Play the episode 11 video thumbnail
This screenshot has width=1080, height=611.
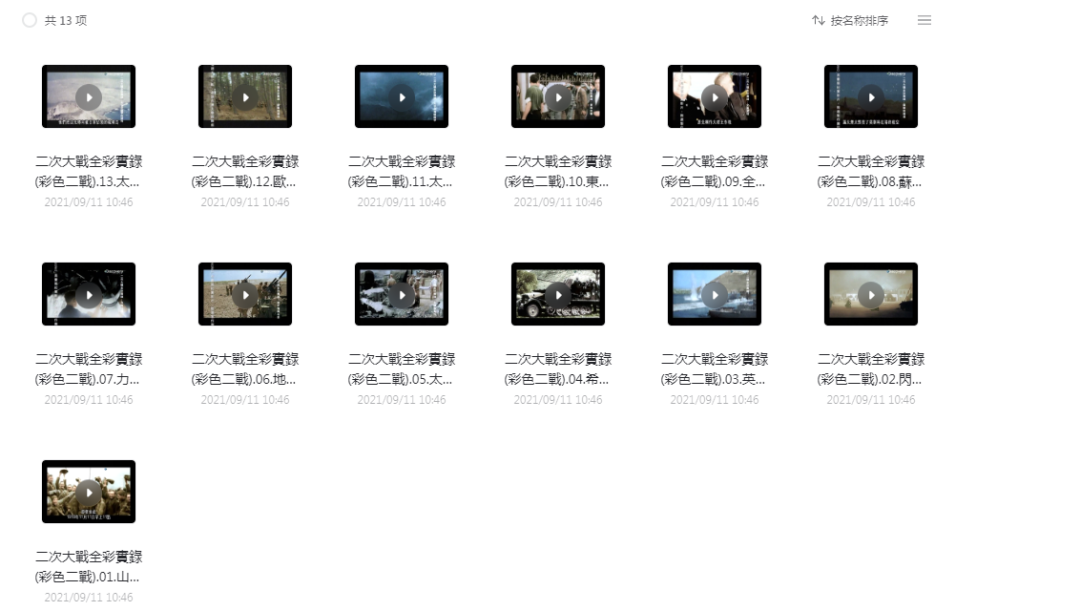(x=402, y=97)
